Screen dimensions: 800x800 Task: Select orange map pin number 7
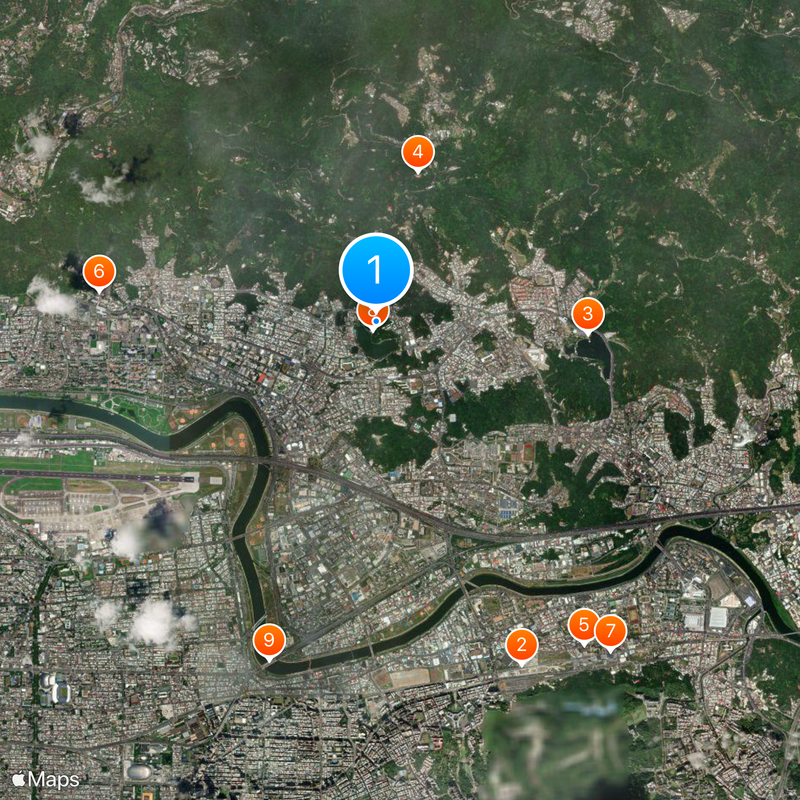tap(610, 632)
